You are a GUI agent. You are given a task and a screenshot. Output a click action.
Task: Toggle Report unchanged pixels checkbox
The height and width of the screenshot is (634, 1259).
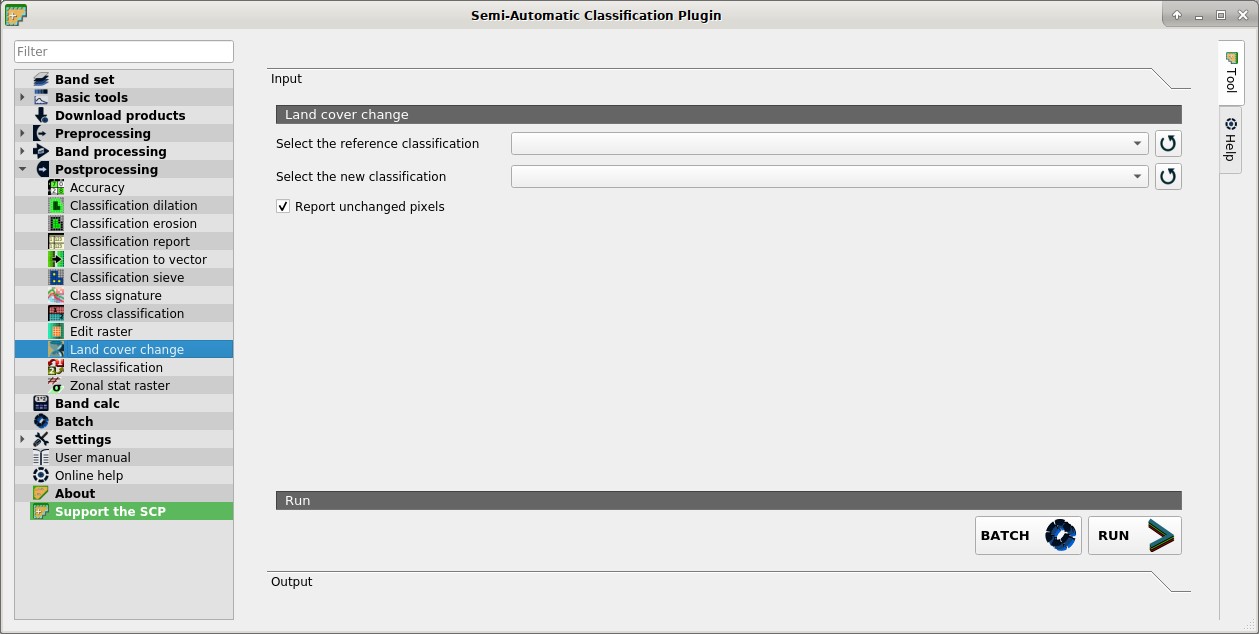point(283,206)
